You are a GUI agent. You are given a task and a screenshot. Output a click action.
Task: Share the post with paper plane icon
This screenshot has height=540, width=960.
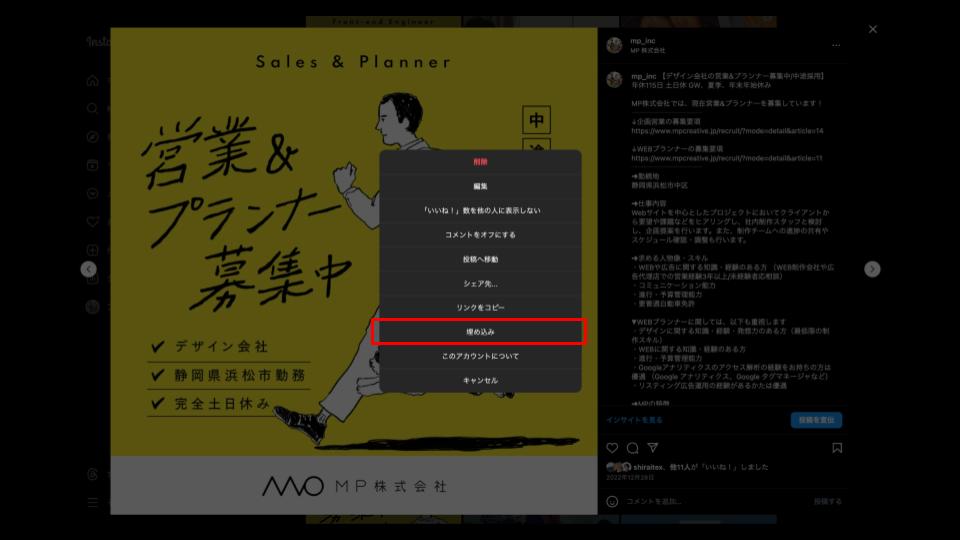click(653, 448)
